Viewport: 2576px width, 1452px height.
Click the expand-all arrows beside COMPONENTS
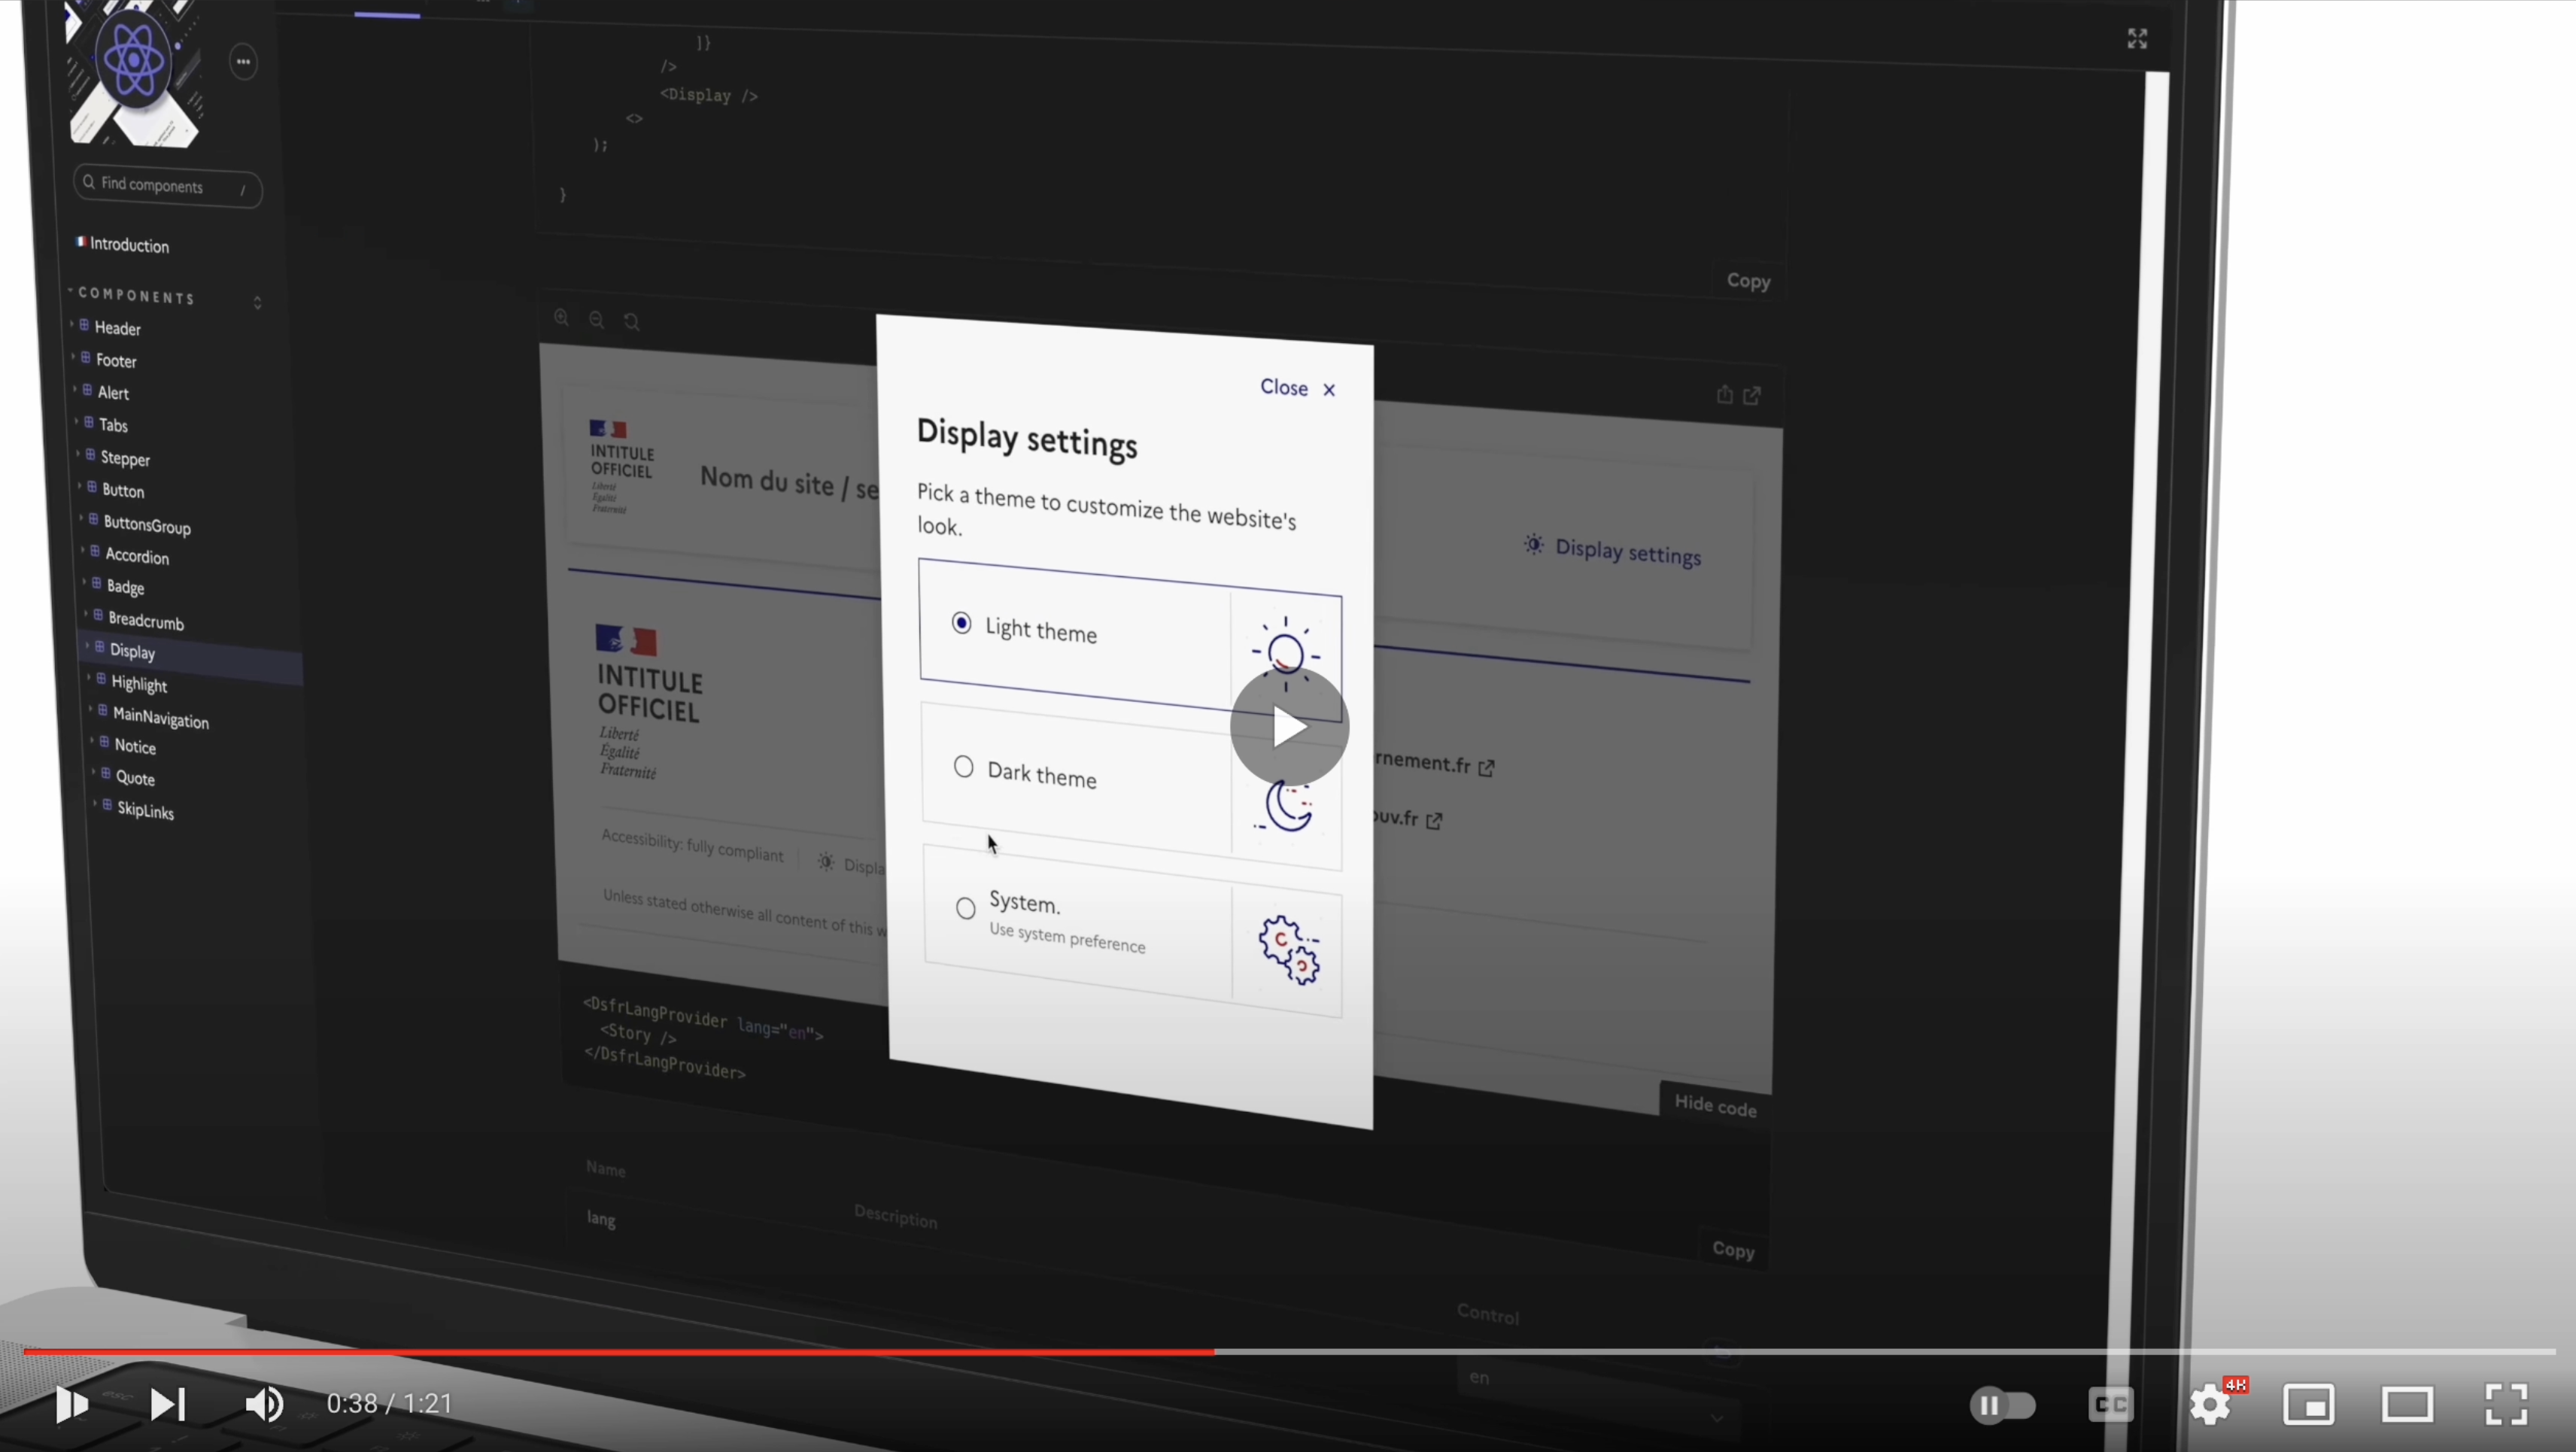(x=257, y=302)
